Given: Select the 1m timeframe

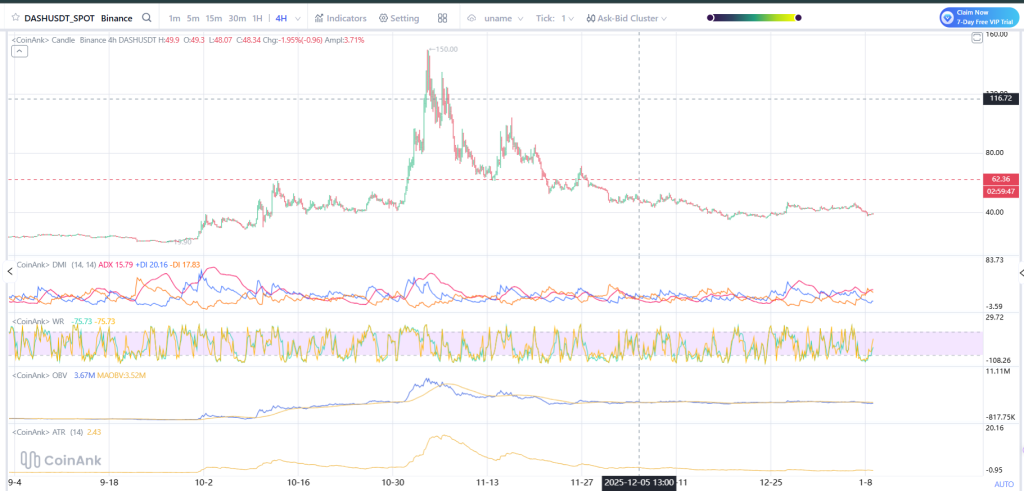Looking at the screenshot, I should [x=174, y=18].
